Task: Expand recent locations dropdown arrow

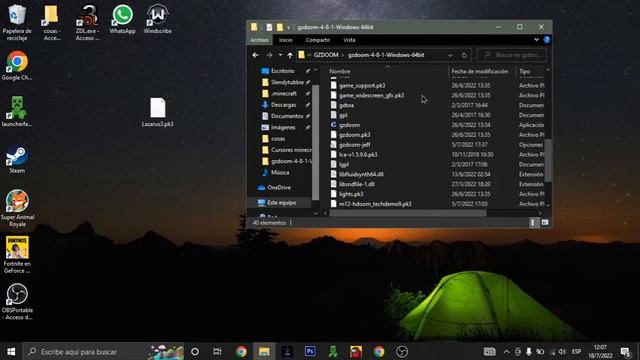Action: point(280,55)
